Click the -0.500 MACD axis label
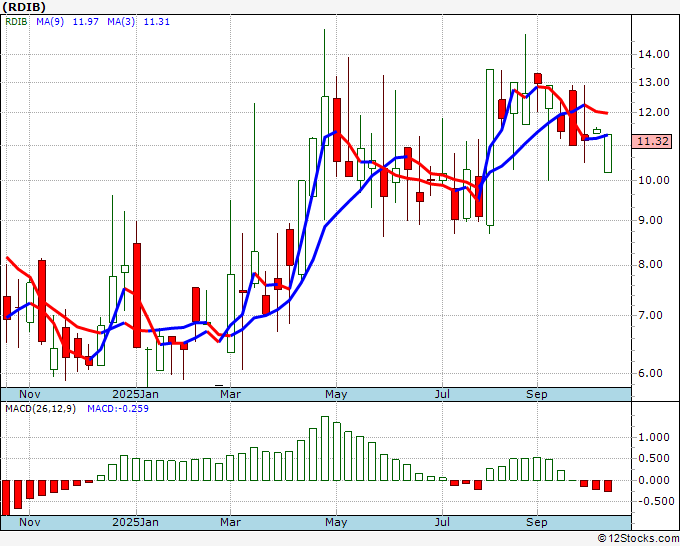Screen dimensions: 680x546 pos(652,501)
